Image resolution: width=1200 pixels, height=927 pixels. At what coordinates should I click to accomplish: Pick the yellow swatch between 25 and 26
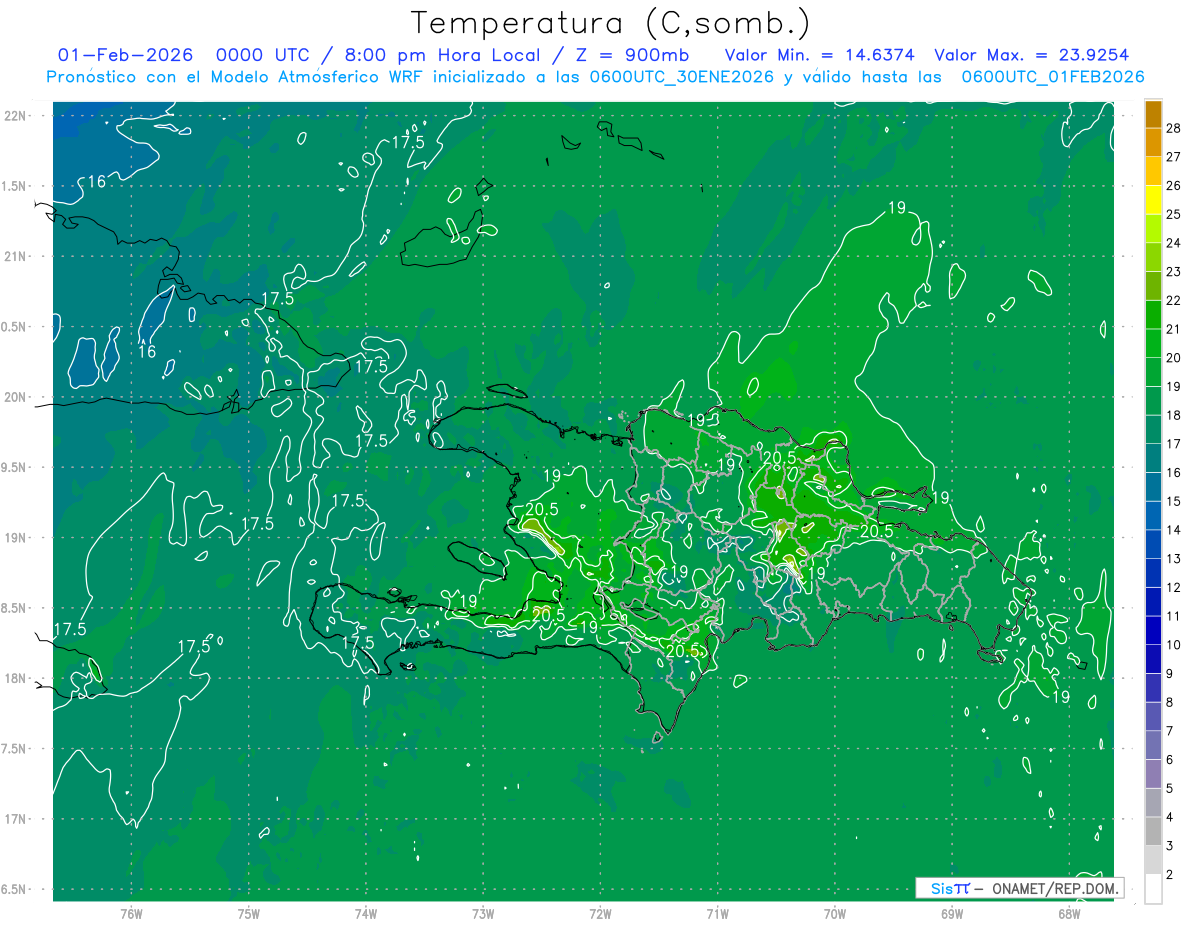pyautogui.click(x=1153, y=199)
